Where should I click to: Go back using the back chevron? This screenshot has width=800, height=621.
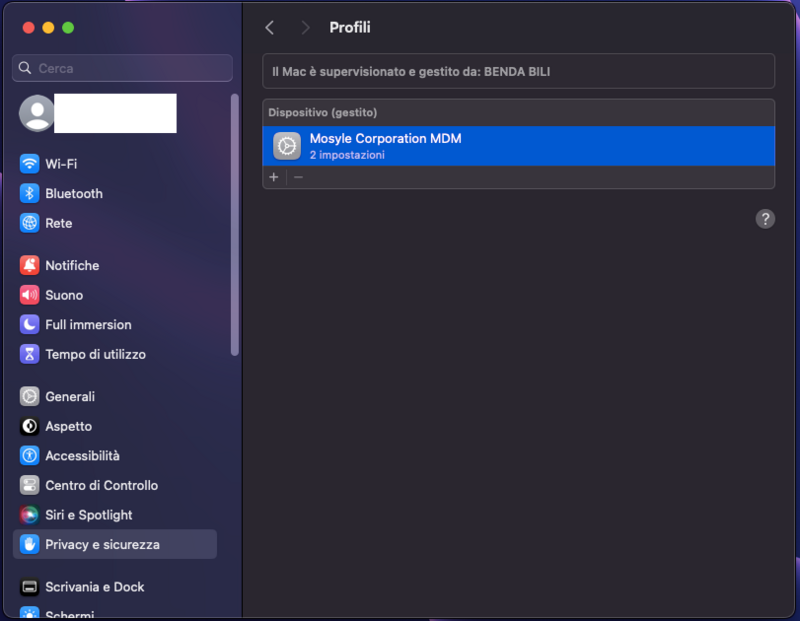click(x=270, y=28)
